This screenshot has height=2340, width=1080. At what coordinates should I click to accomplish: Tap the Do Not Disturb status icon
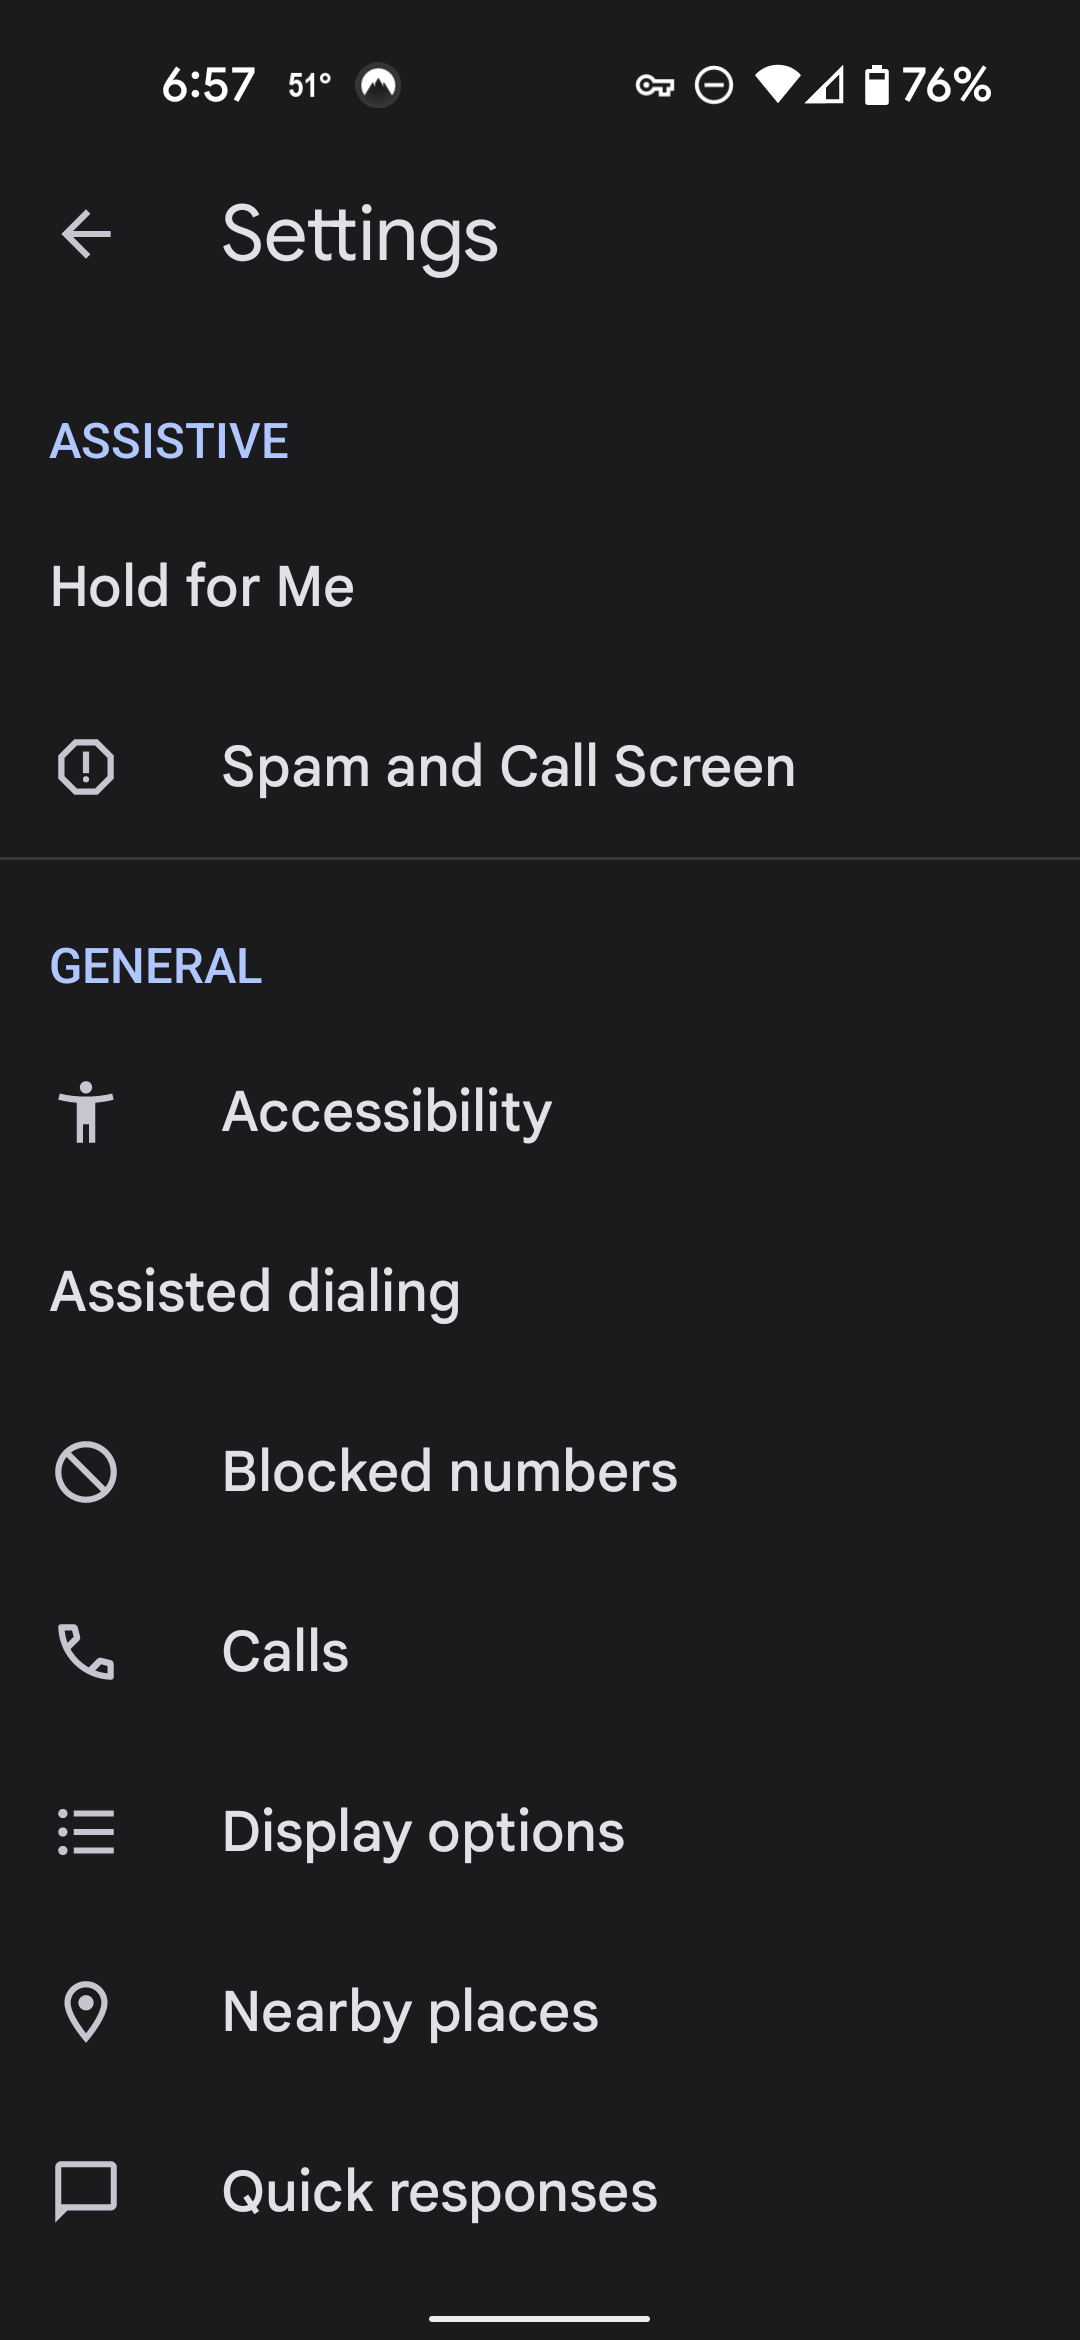tap(714, 85)
